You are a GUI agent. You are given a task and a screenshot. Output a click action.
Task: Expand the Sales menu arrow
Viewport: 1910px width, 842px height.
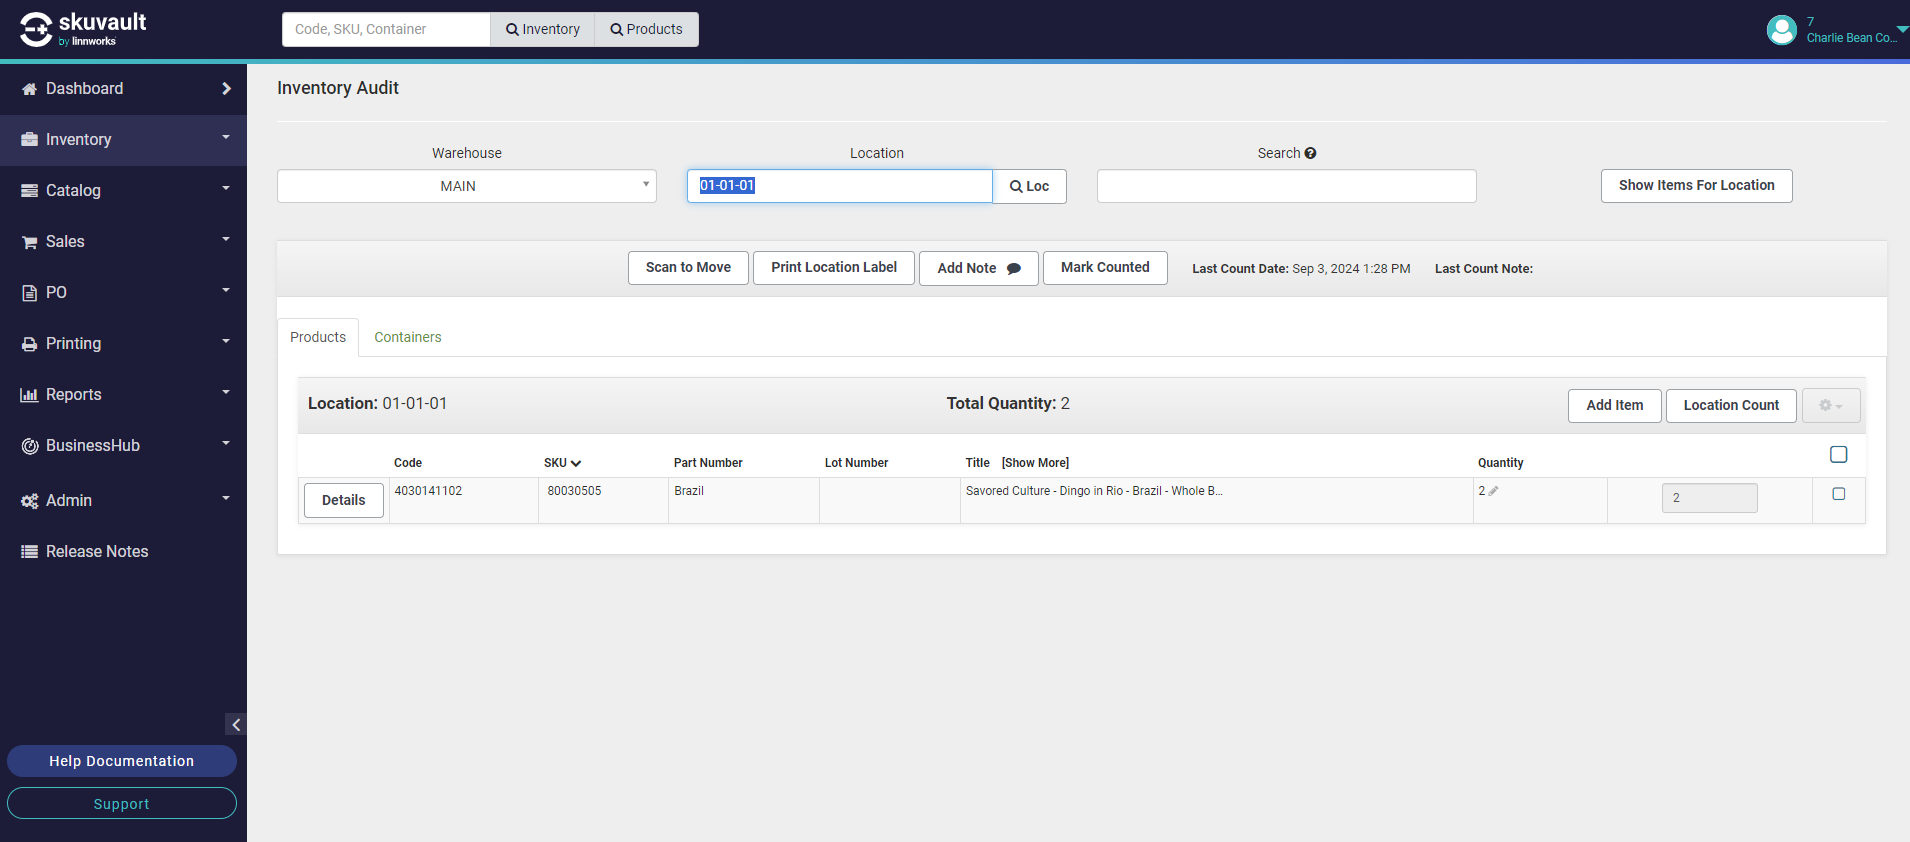pos(226,239)
